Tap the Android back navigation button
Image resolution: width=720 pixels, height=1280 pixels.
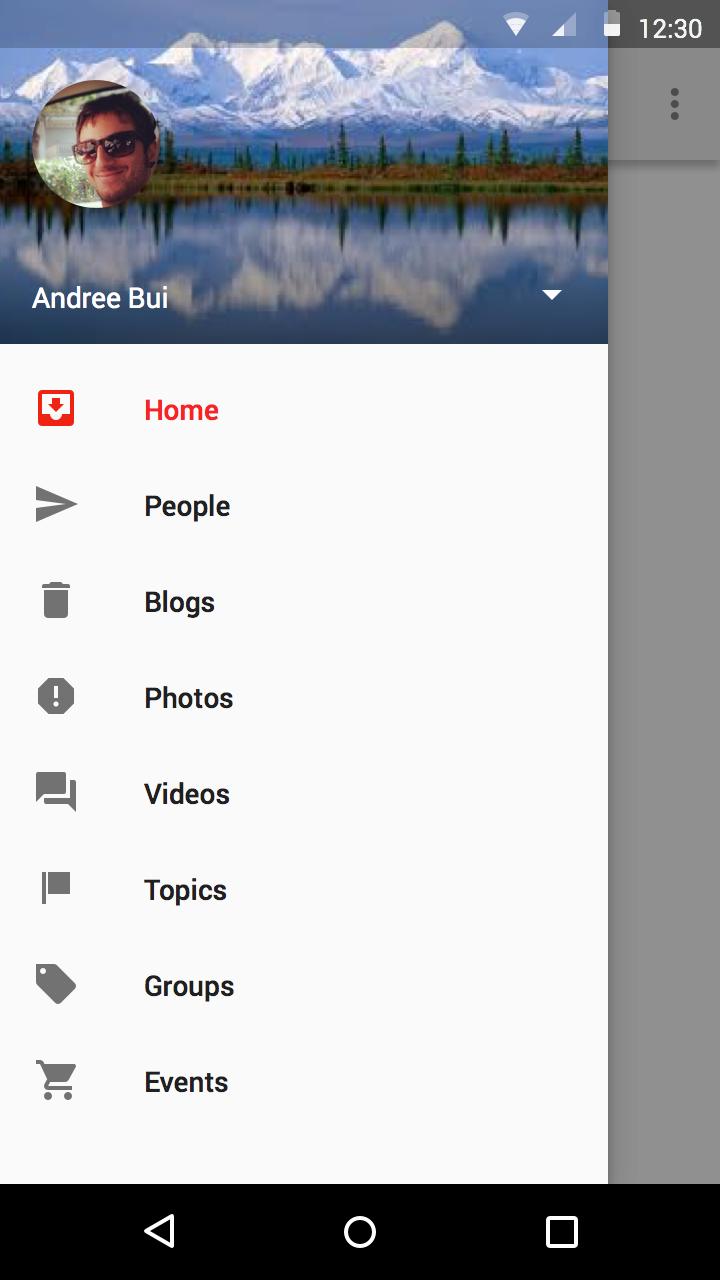click(160, 1231)
